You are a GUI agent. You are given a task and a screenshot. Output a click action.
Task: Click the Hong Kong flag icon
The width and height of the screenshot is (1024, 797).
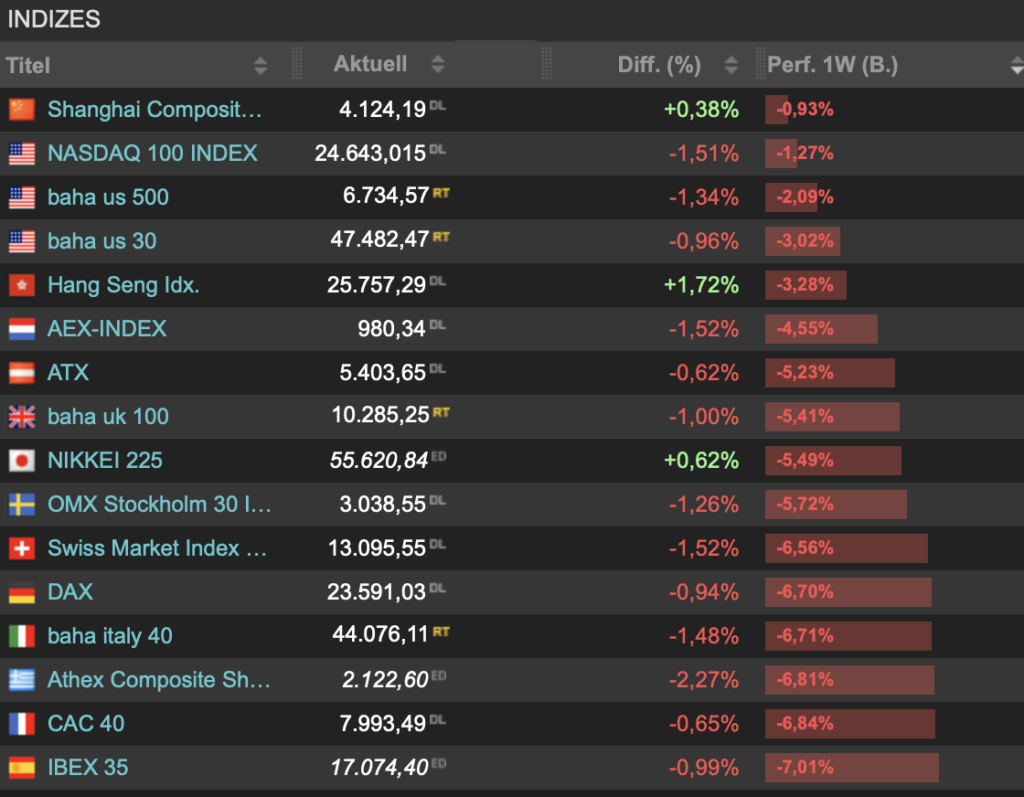(21, 286)
